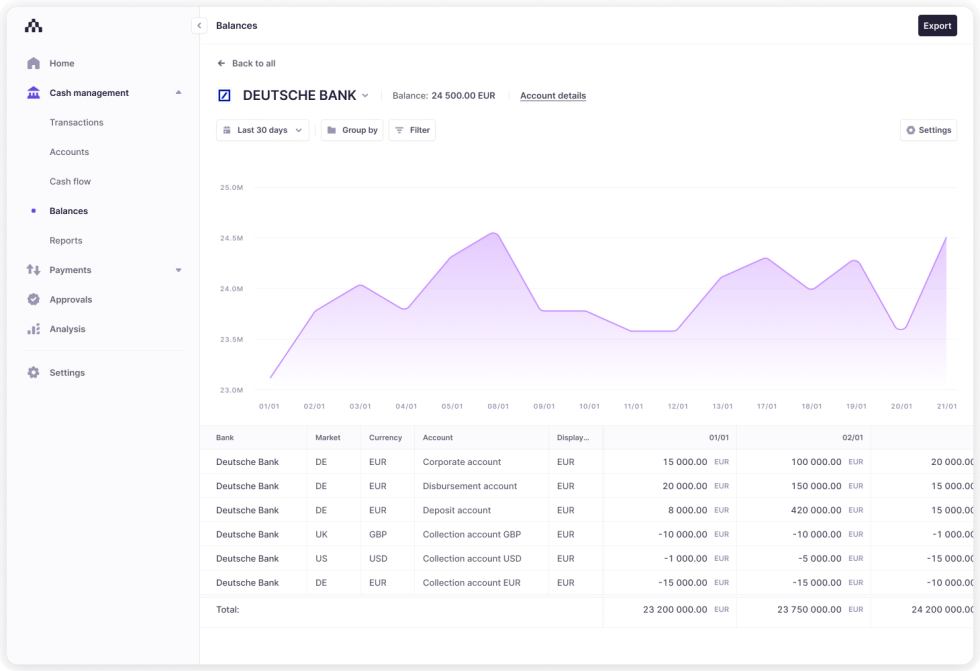Click the Back to all link
The height and width of the screenshot is (671, 980).
pos(246,63)
